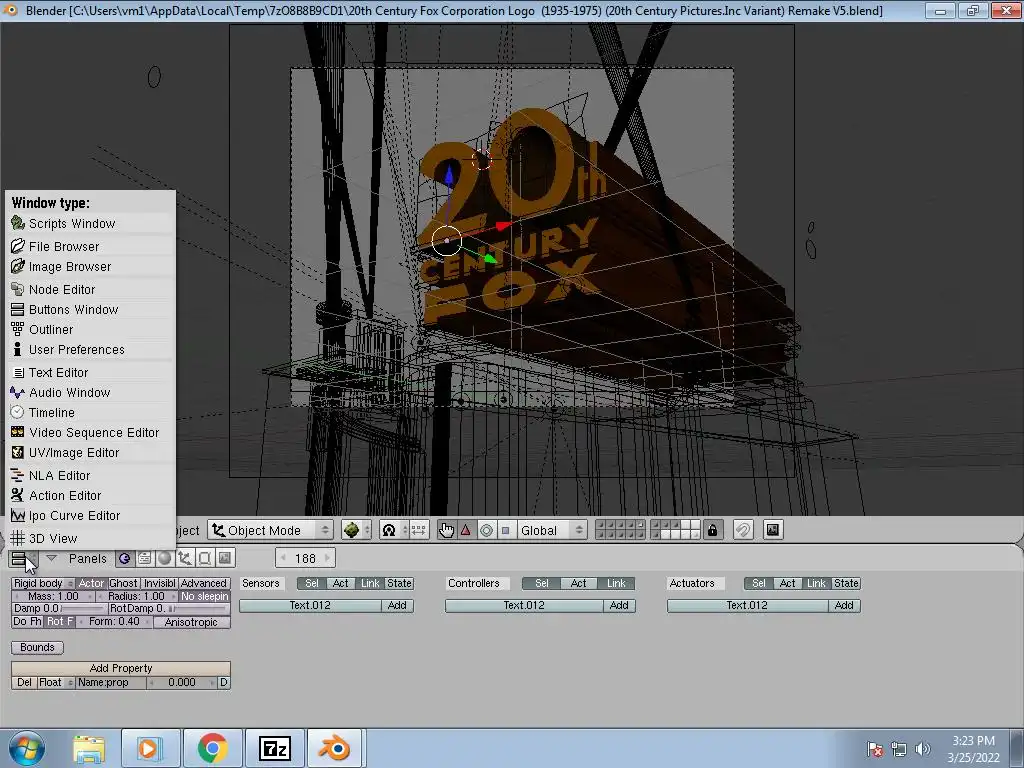Image resolution: width=1024 pixels, height=768 pixels.
Task: Click the render this window image icon
Action: pos(773,530)
